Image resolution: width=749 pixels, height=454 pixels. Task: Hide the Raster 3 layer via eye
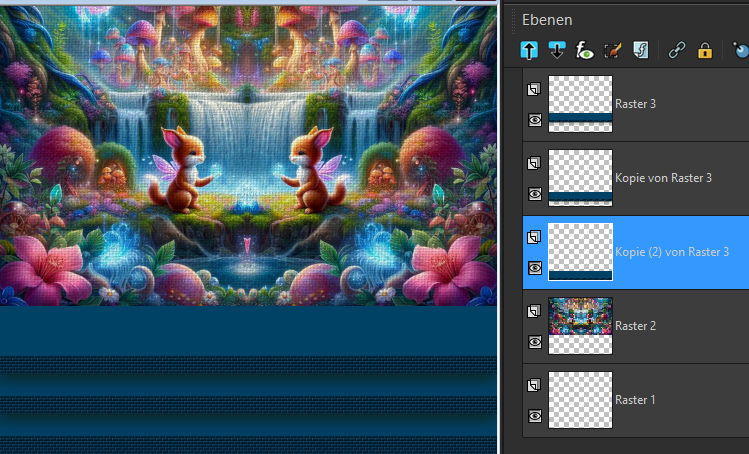535,120
